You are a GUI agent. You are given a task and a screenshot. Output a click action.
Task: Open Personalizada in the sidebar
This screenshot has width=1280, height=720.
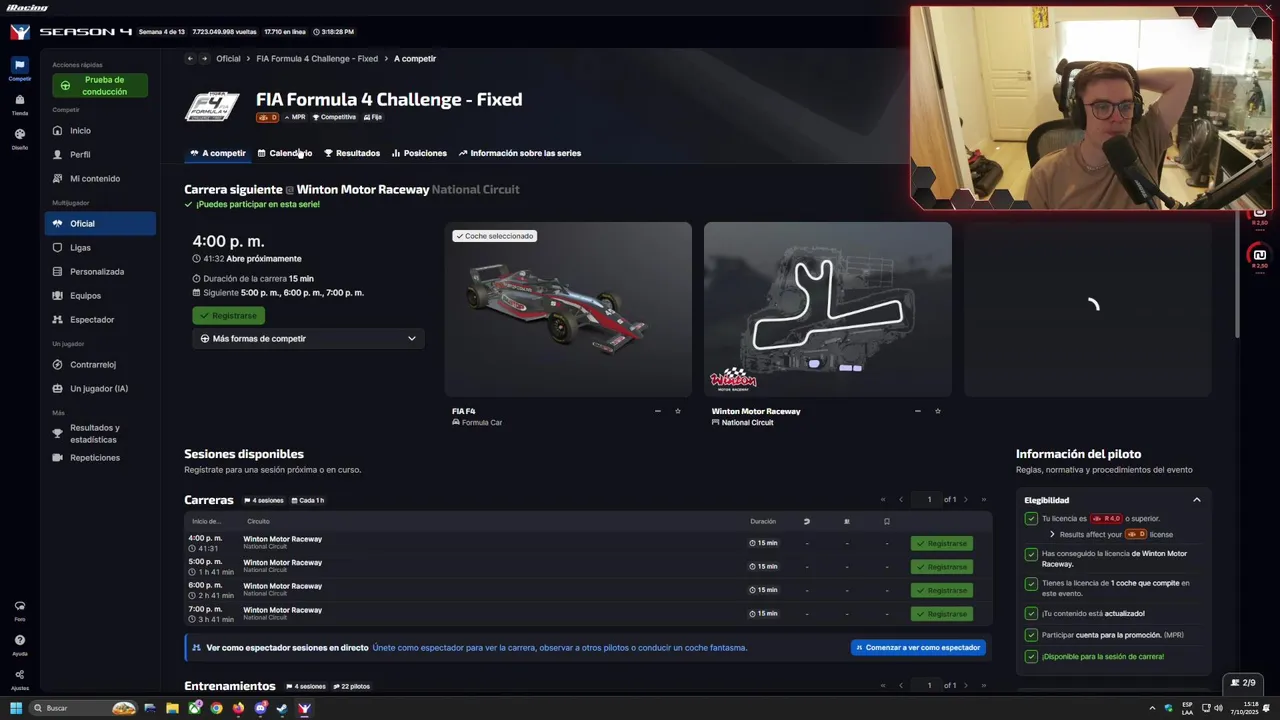pos(100,272)
